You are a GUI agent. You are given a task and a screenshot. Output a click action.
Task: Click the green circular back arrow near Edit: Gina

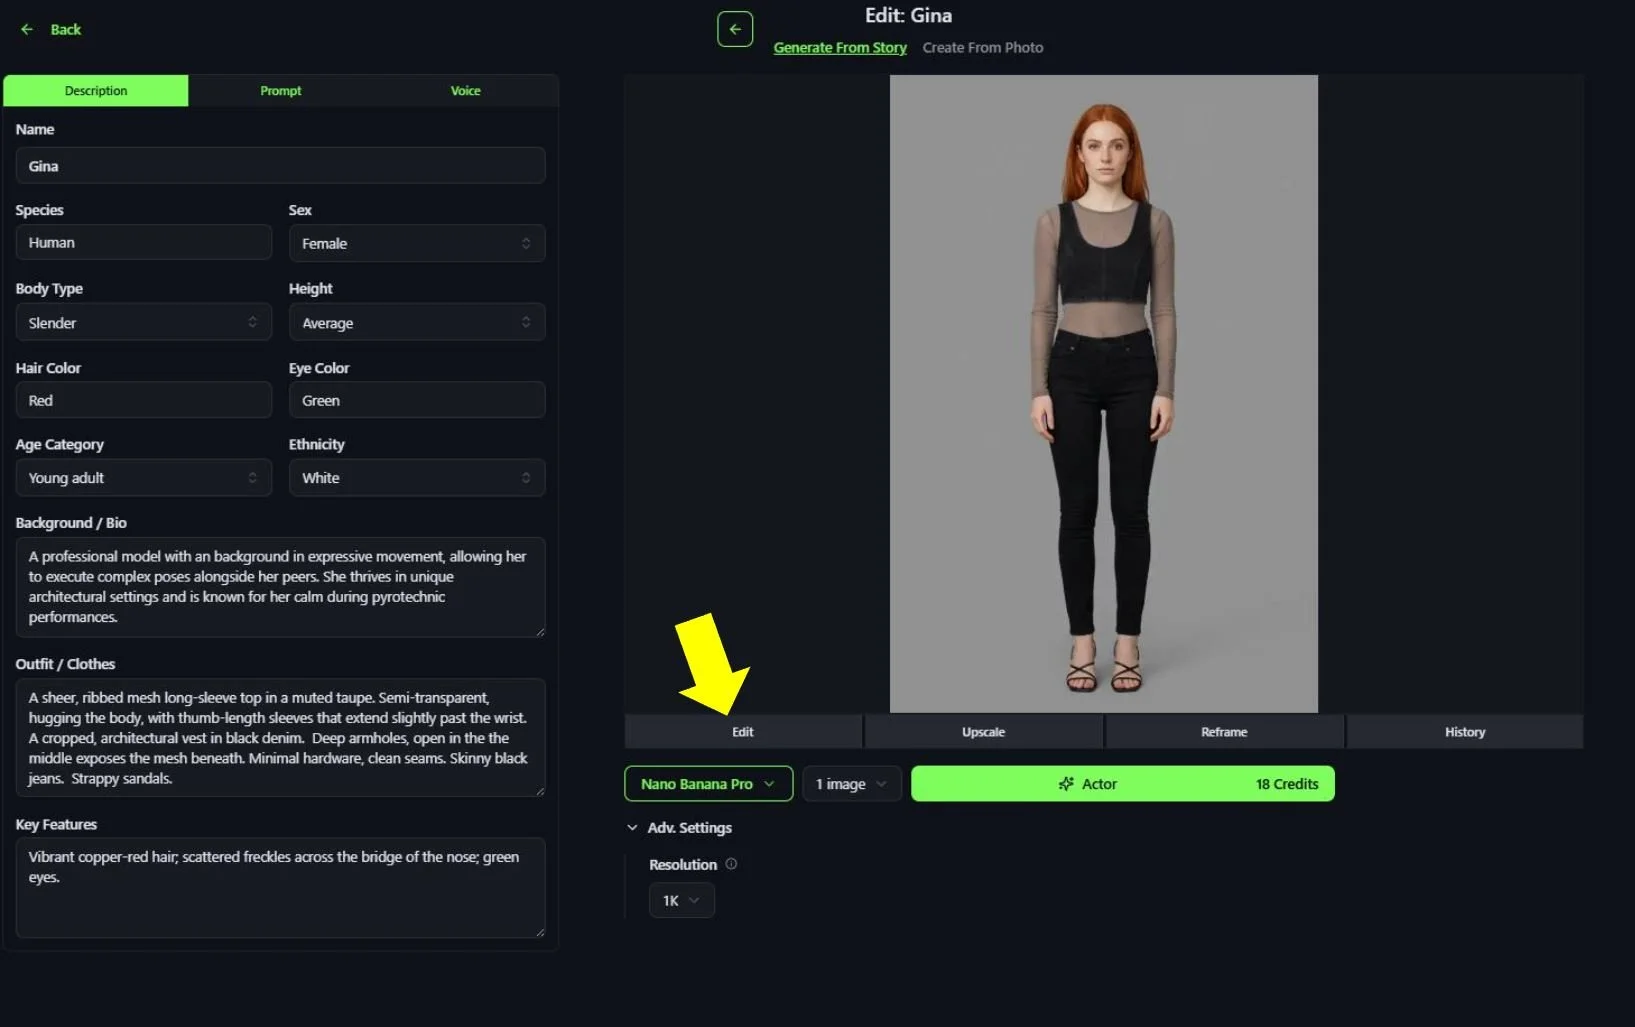[x=735, y=29]
